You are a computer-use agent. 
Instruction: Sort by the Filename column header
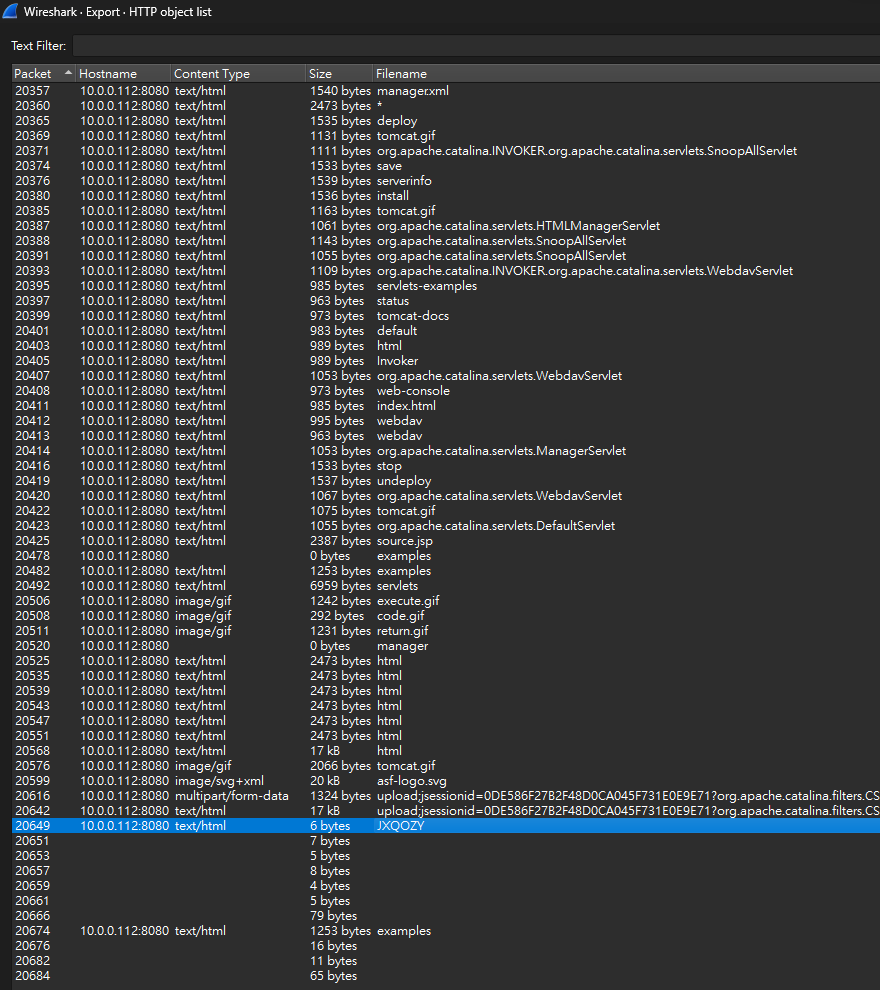(626, 74)
